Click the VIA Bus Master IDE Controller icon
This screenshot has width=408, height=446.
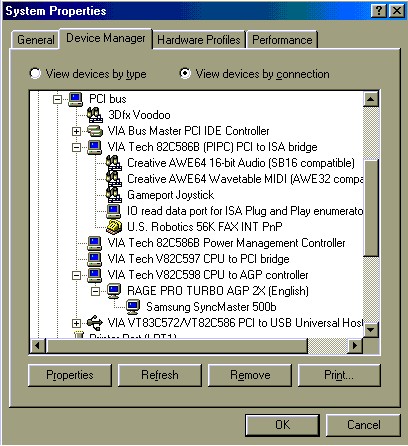(95, 131)
